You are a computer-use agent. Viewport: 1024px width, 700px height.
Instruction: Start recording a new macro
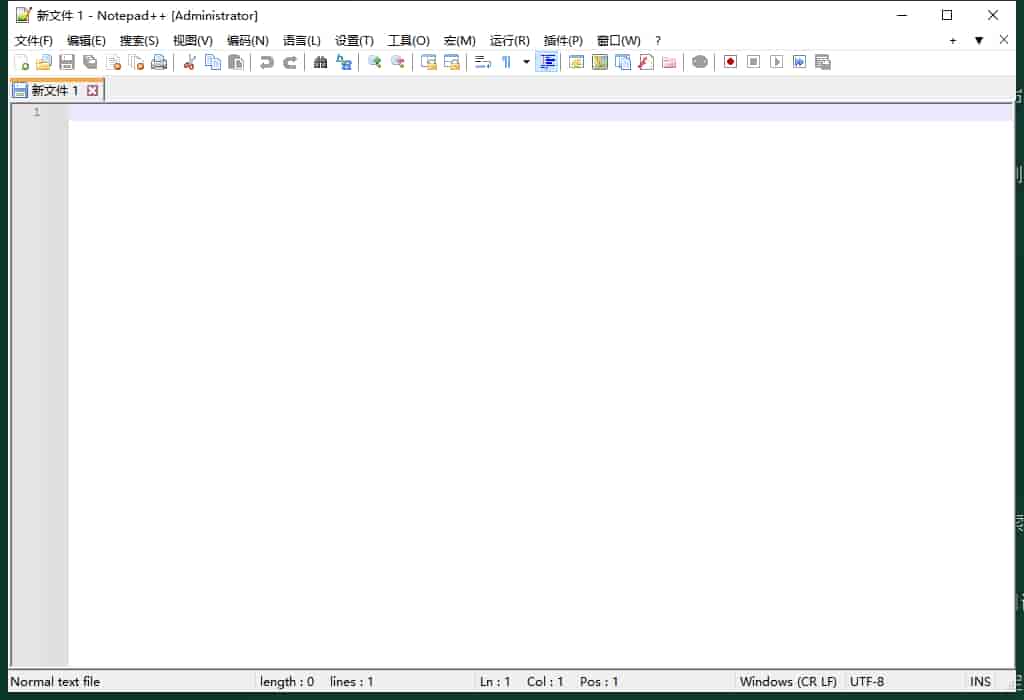click(730, 61)
